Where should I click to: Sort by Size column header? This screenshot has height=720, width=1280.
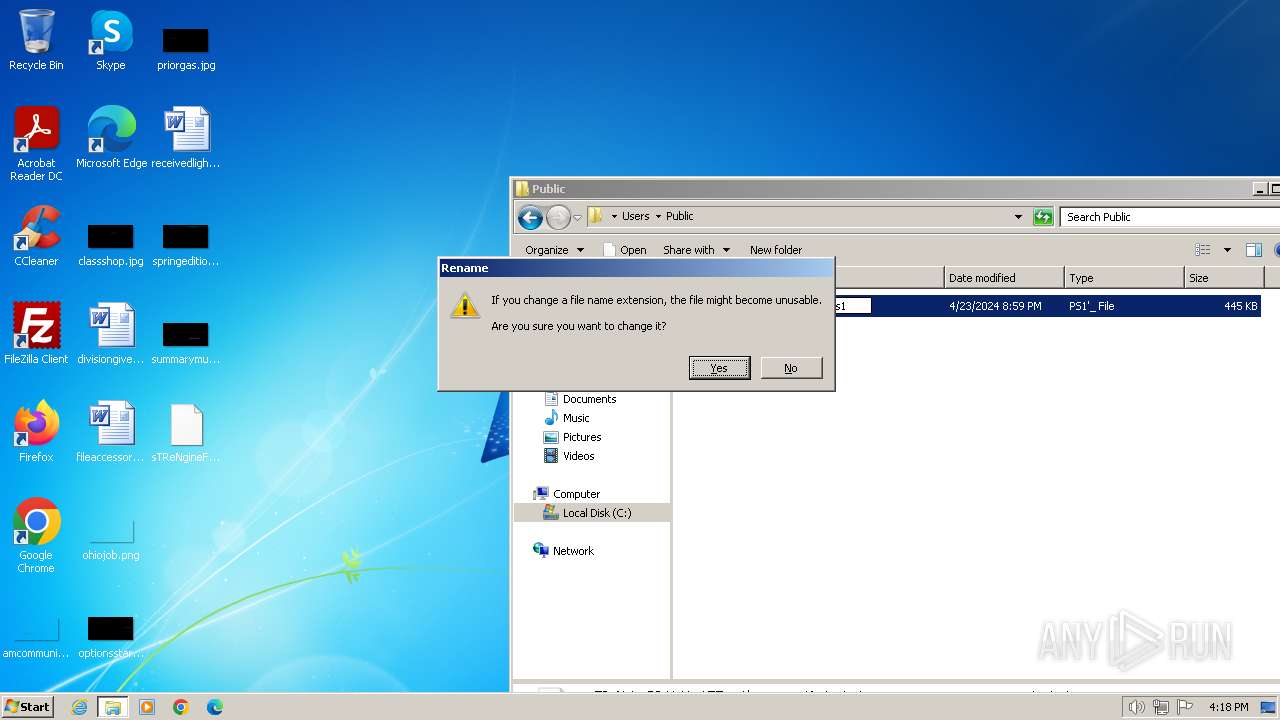[x=1224, y=278]
